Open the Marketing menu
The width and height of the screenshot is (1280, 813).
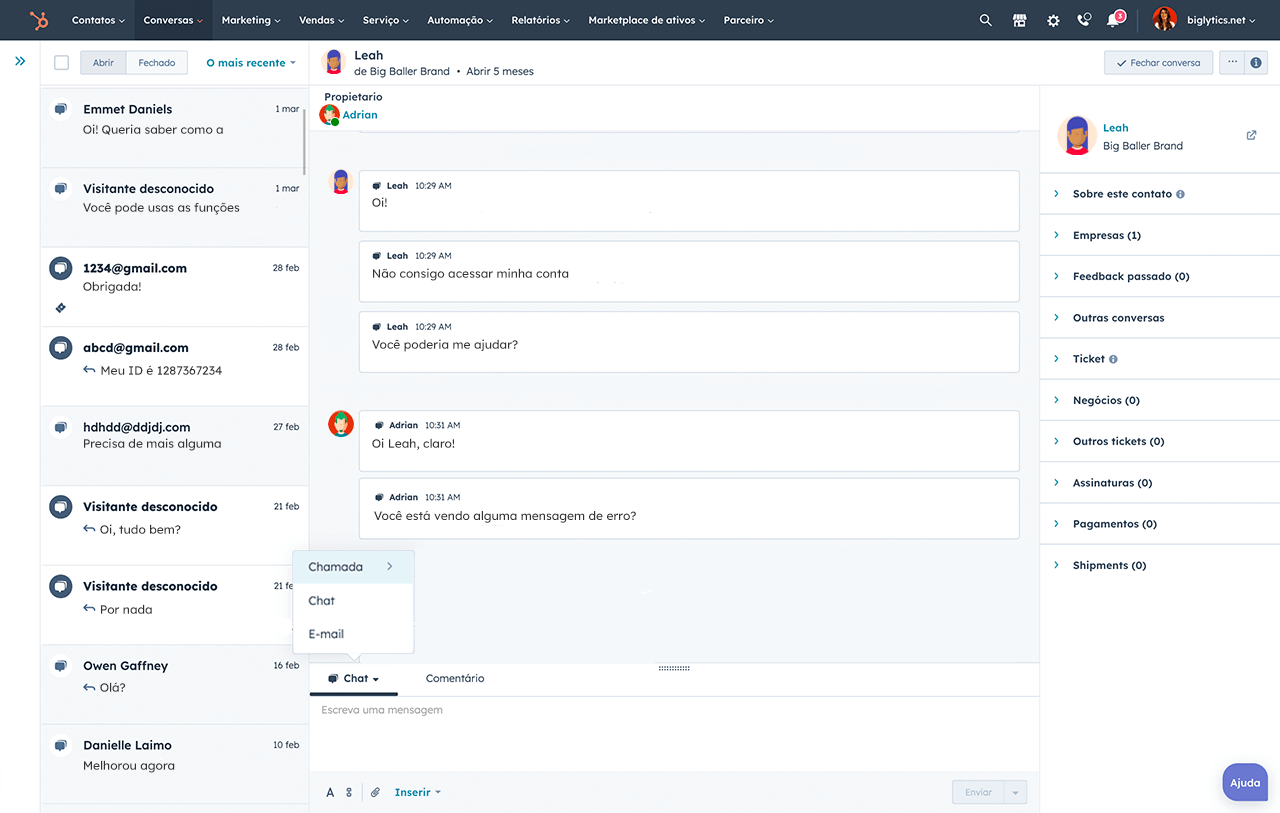pyautogui.click(x=250, y=20)
